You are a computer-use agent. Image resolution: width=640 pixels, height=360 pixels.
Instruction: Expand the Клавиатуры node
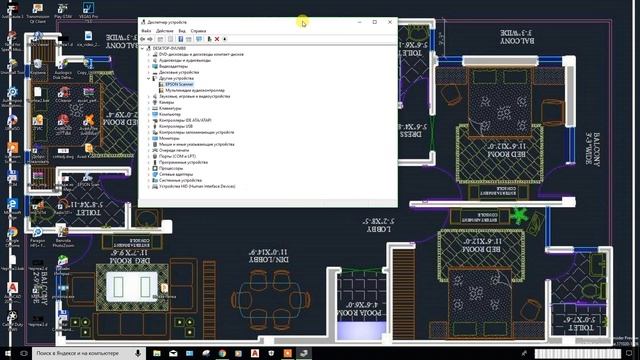(149, 109)
